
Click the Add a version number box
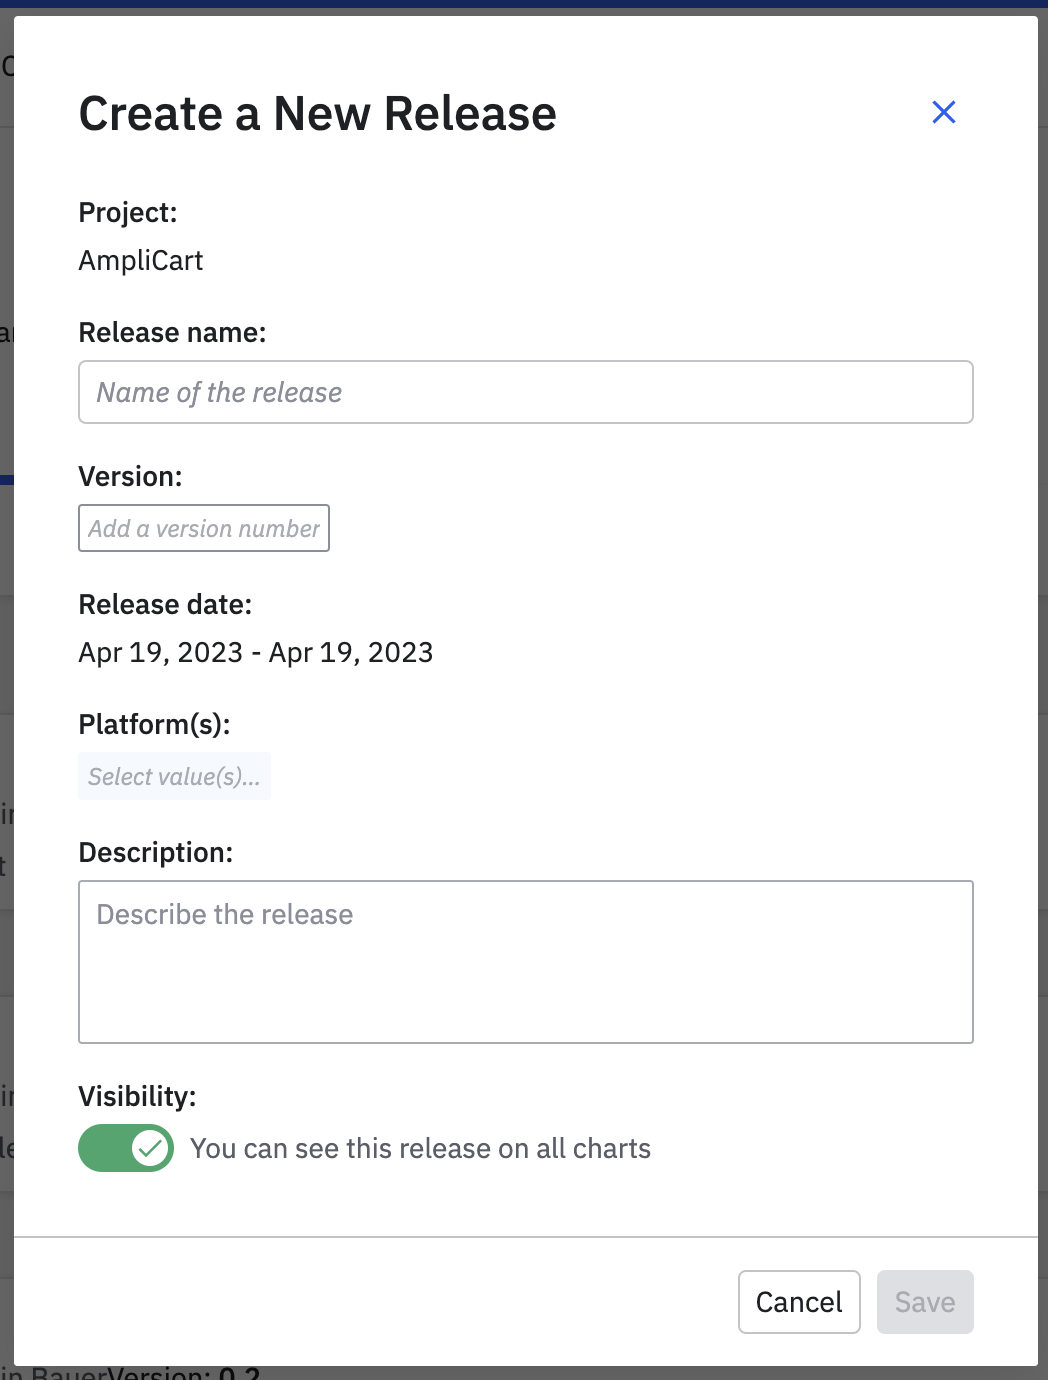[x=203, y=528]
